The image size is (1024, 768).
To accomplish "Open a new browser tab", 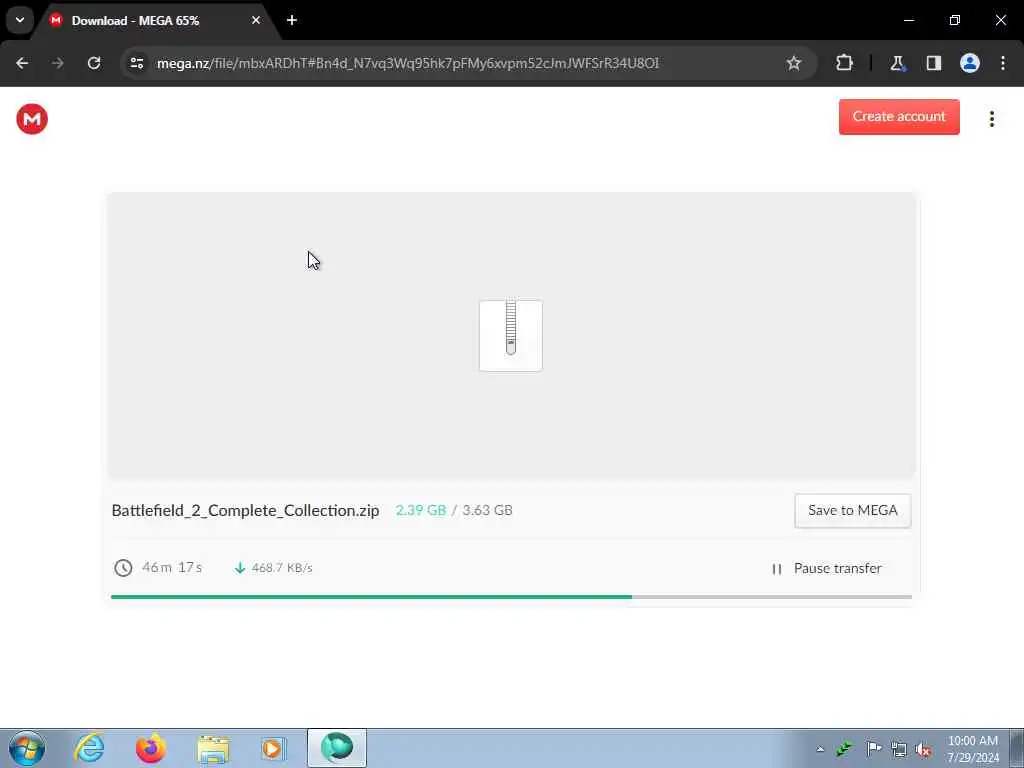I will 292,20.
